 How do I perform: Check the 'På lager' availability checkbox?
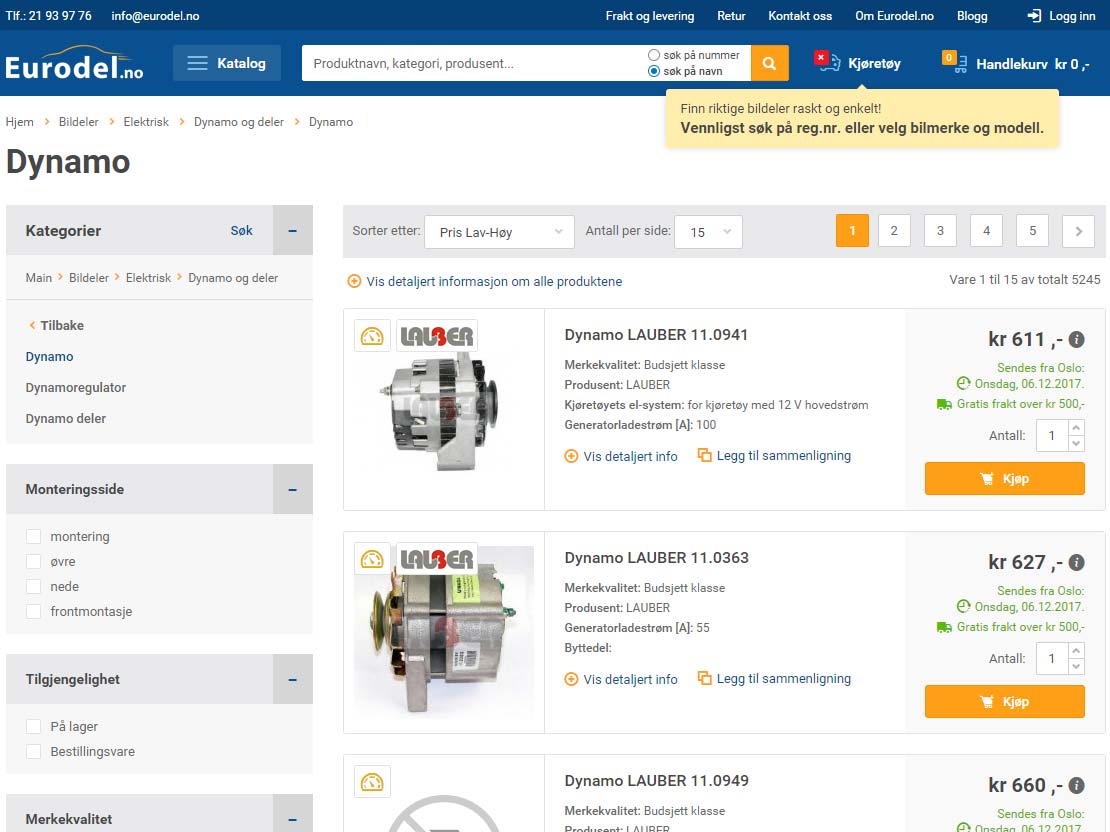[33, 726]
